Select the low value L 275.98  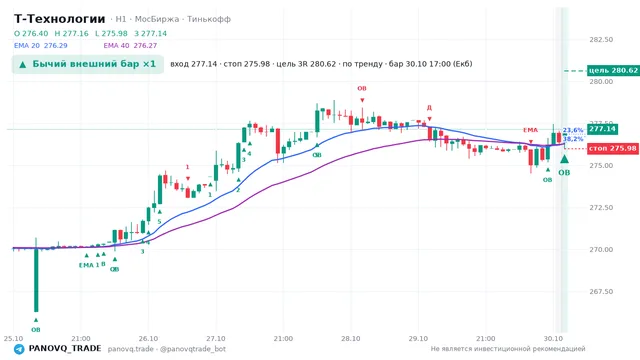111,33
